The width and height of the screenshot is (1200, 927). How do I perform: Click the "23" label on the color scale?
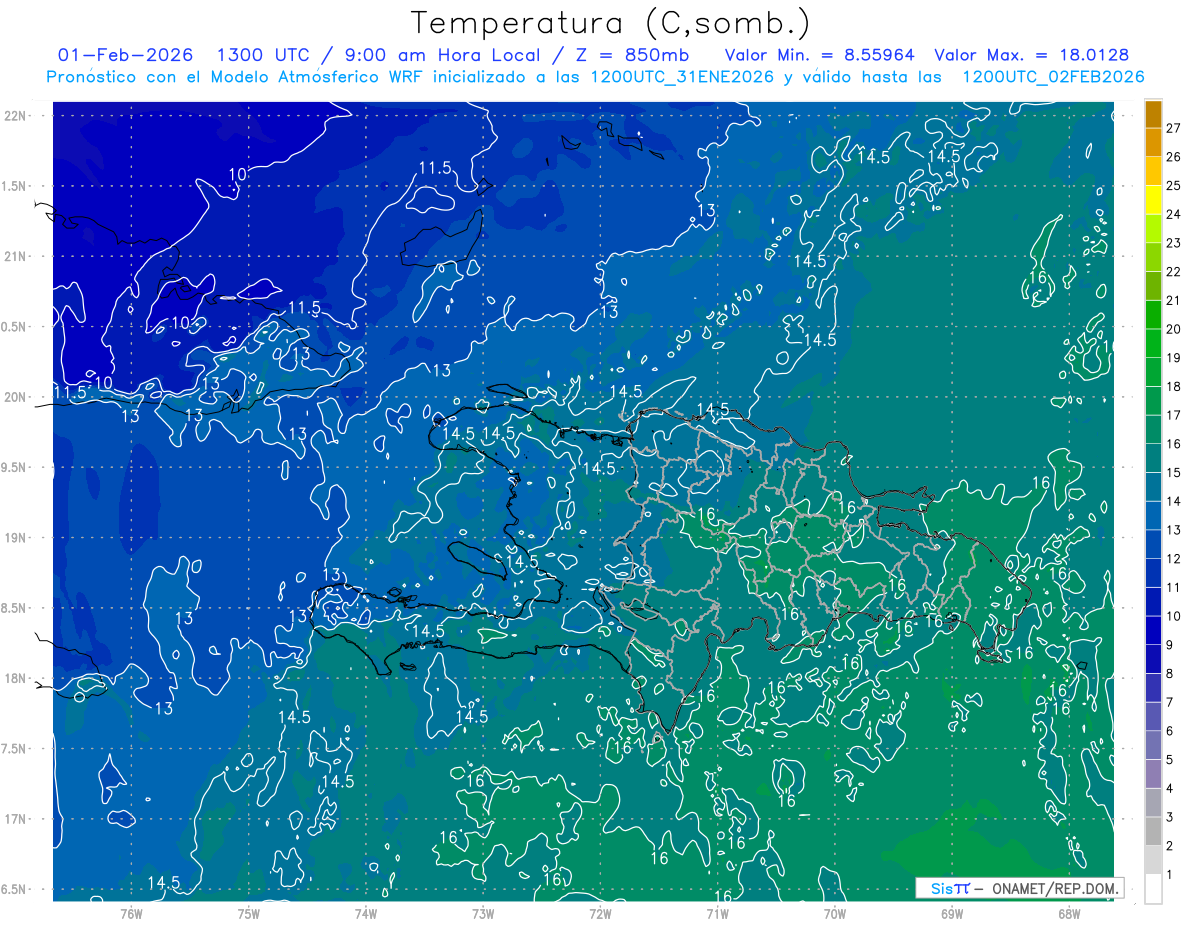pos(1174,243)
